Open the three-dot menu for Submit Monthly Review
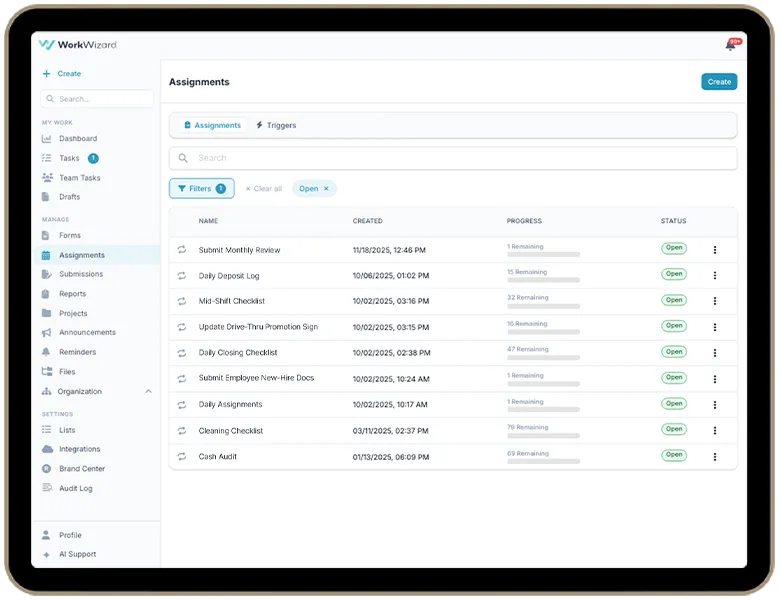 click(x=714, y=250)
